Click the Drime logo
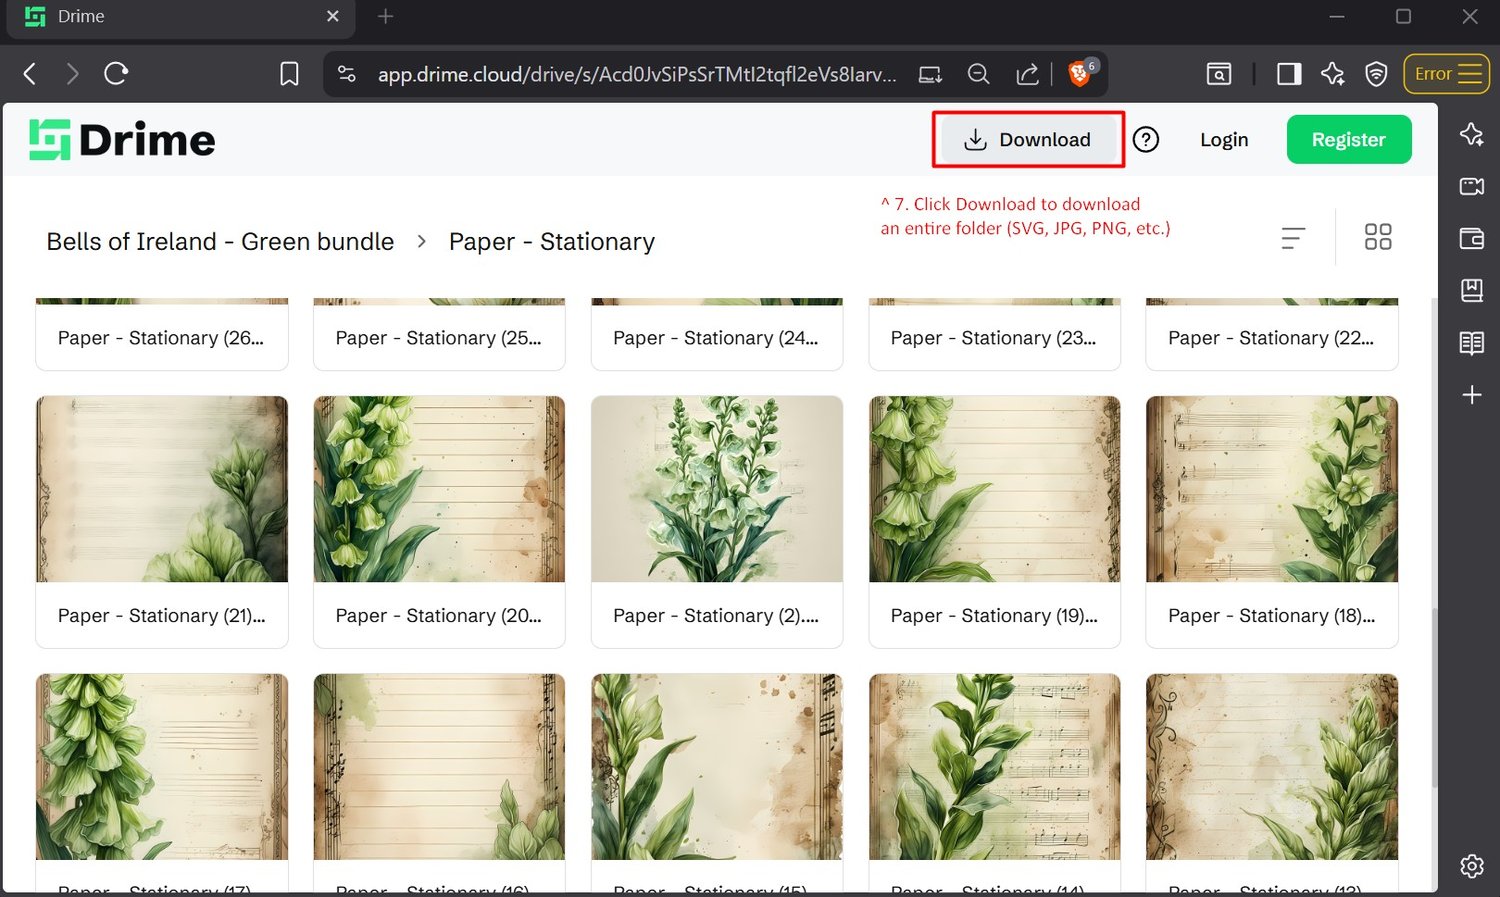 122,140
